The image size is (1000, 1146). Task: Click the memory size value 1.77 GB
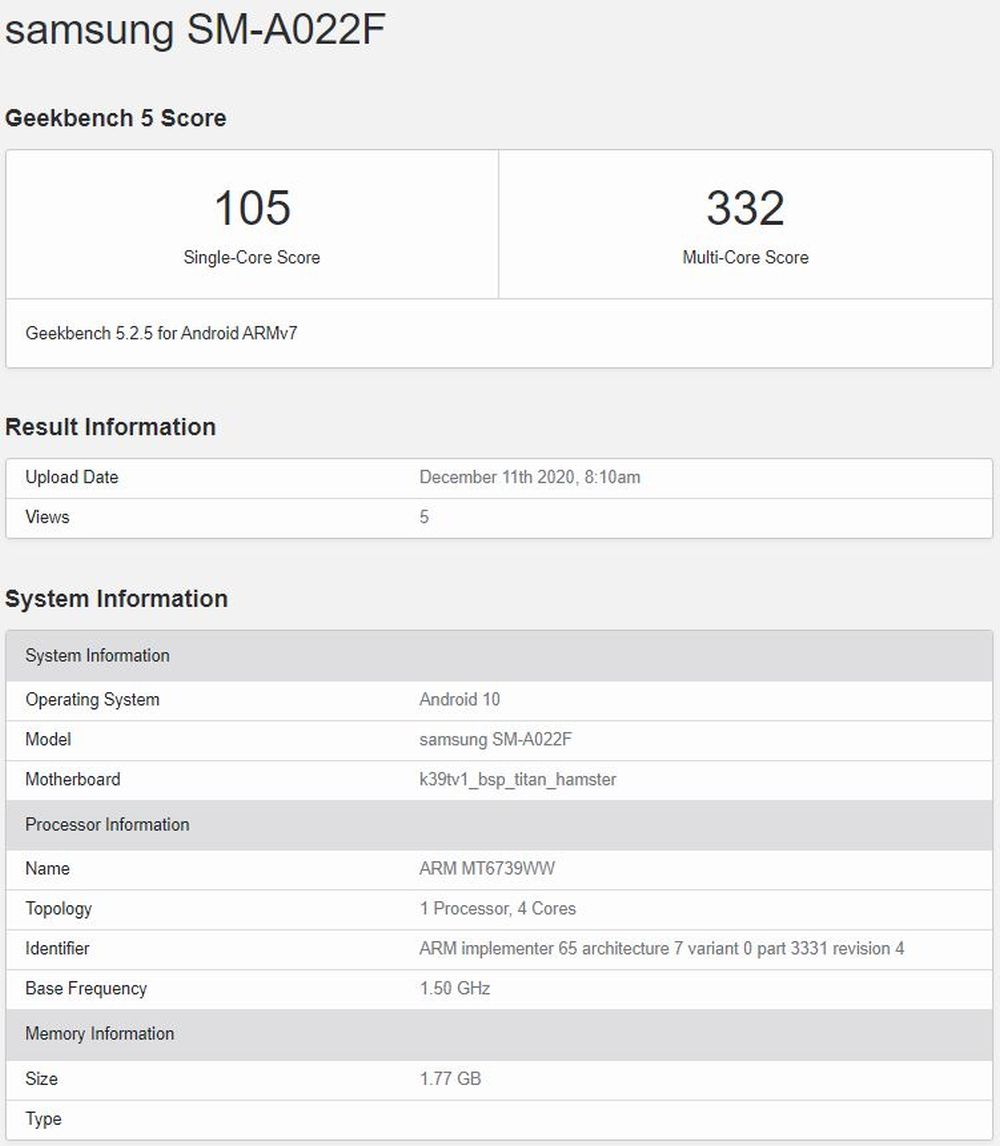pos(450,1079)
